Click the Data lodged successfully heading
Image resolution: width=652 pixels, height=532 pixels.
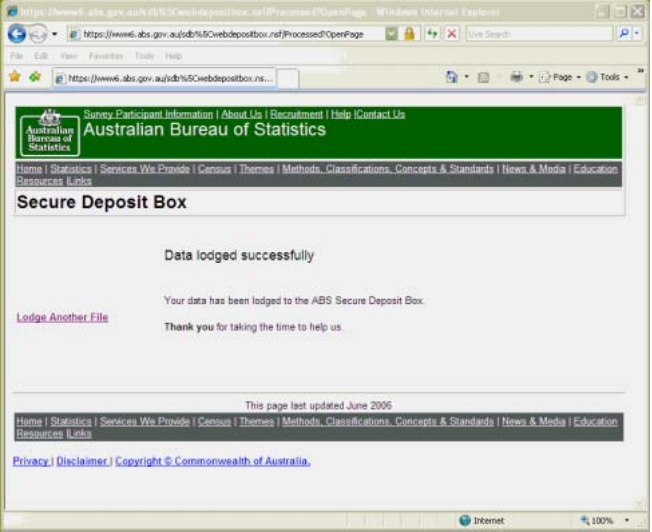tap(240, 255)
